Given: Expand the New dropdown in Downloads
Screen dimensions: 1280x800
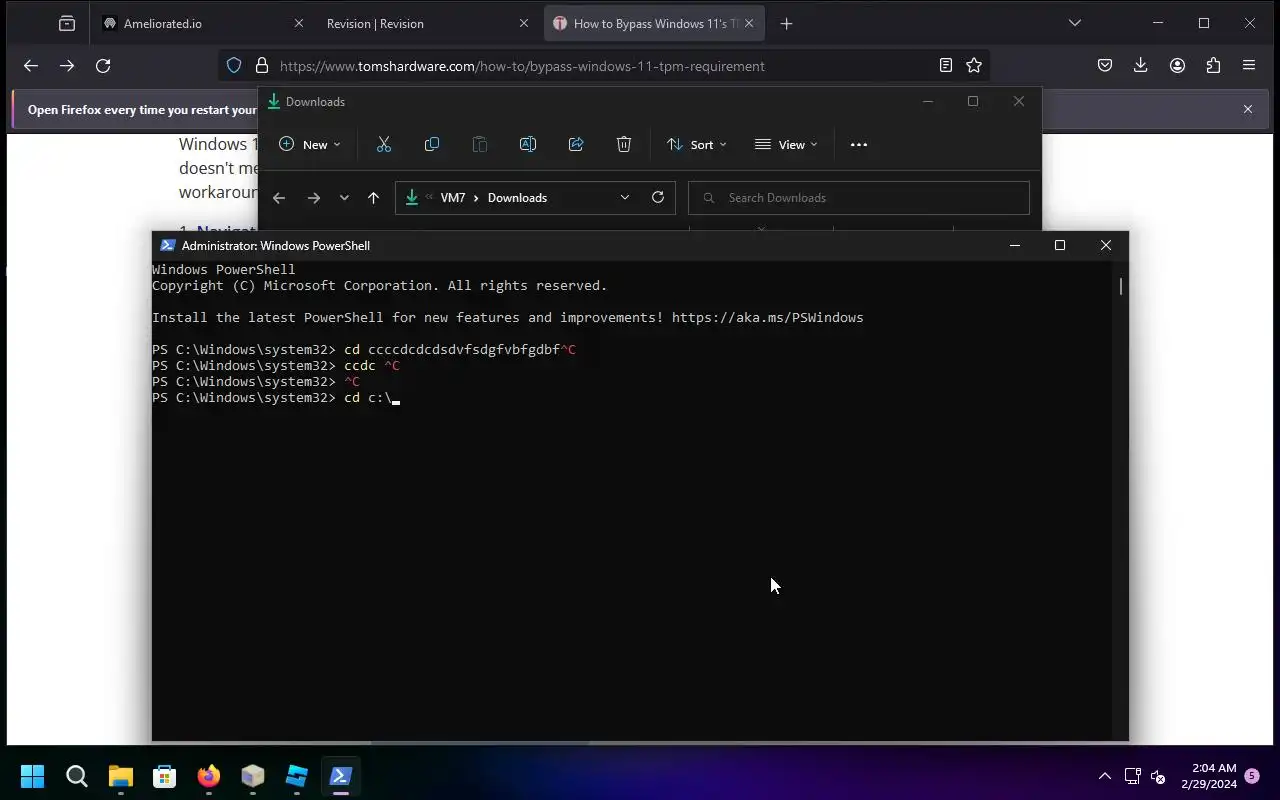Looking at the screenshot, I should (310, 144).
